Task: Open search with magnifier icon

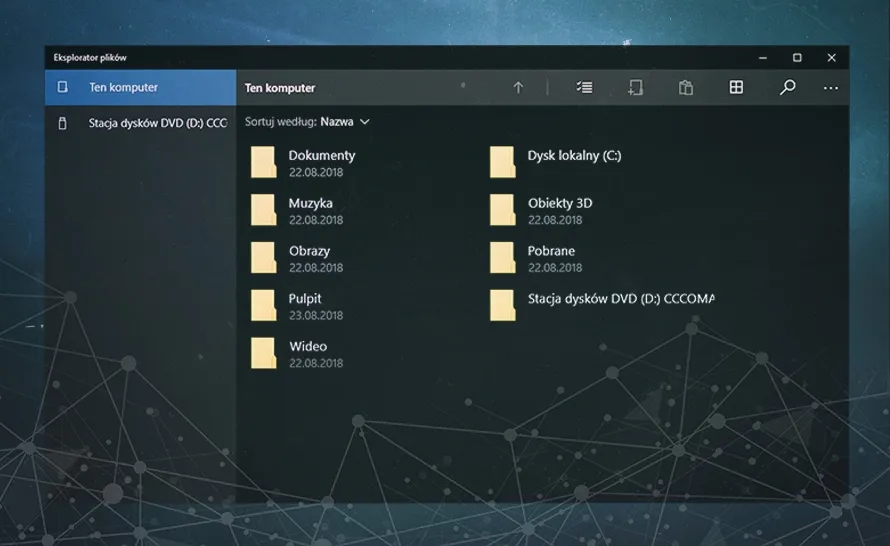Action: pos(787,87)
